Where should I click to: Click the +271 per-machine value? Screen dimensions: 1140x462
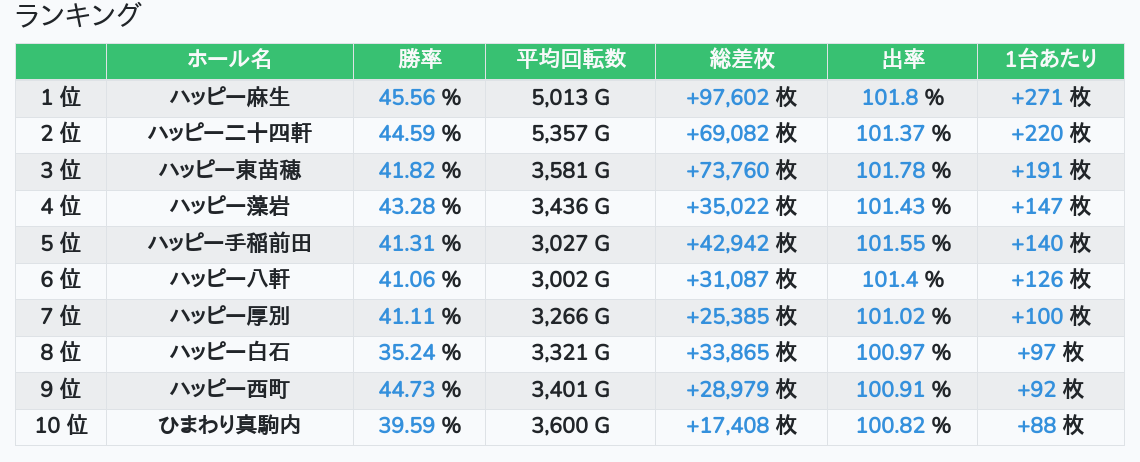(x=1037, y=97)
